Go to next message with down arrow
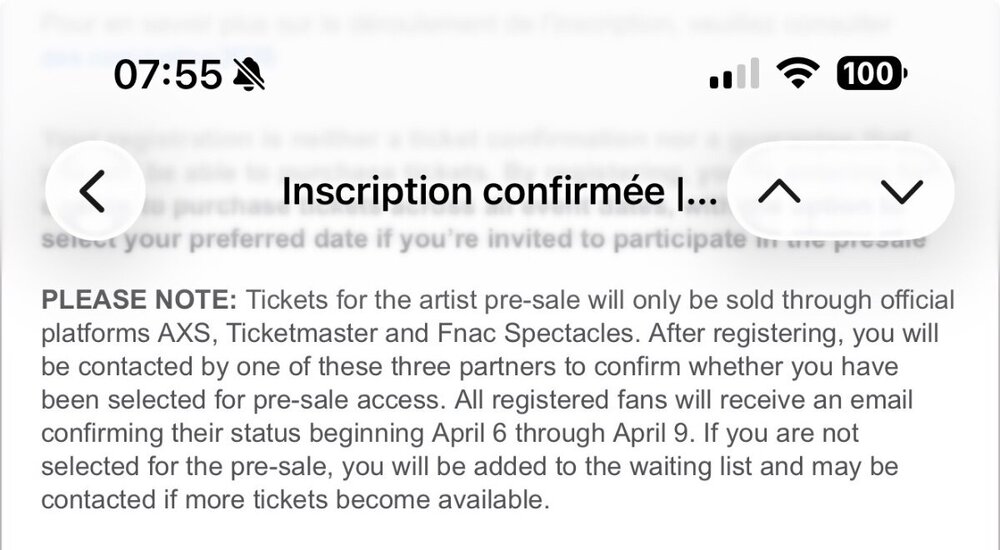1000x550 pixels. pyautogui.click(x=901, y=191)
